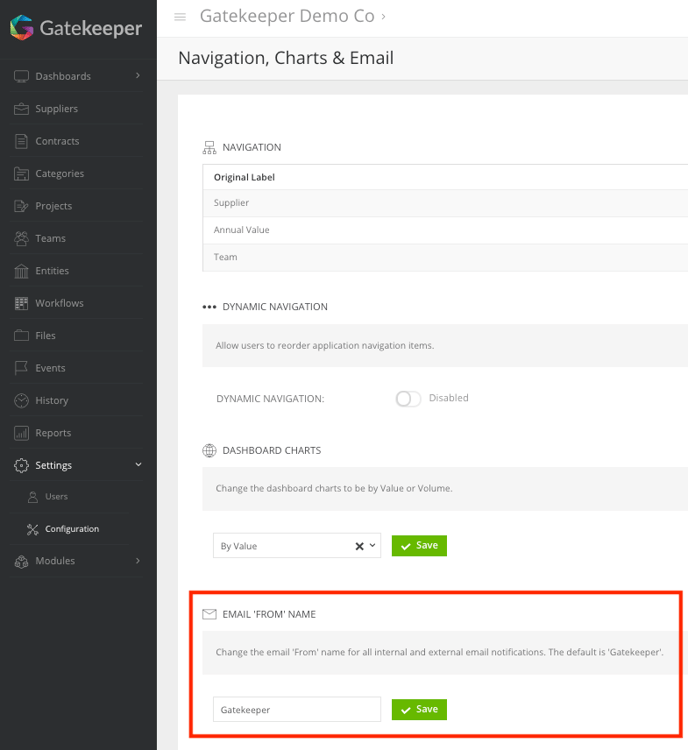Click the Categories folder icon
688x750 pixels.
(x=21, y=174)
